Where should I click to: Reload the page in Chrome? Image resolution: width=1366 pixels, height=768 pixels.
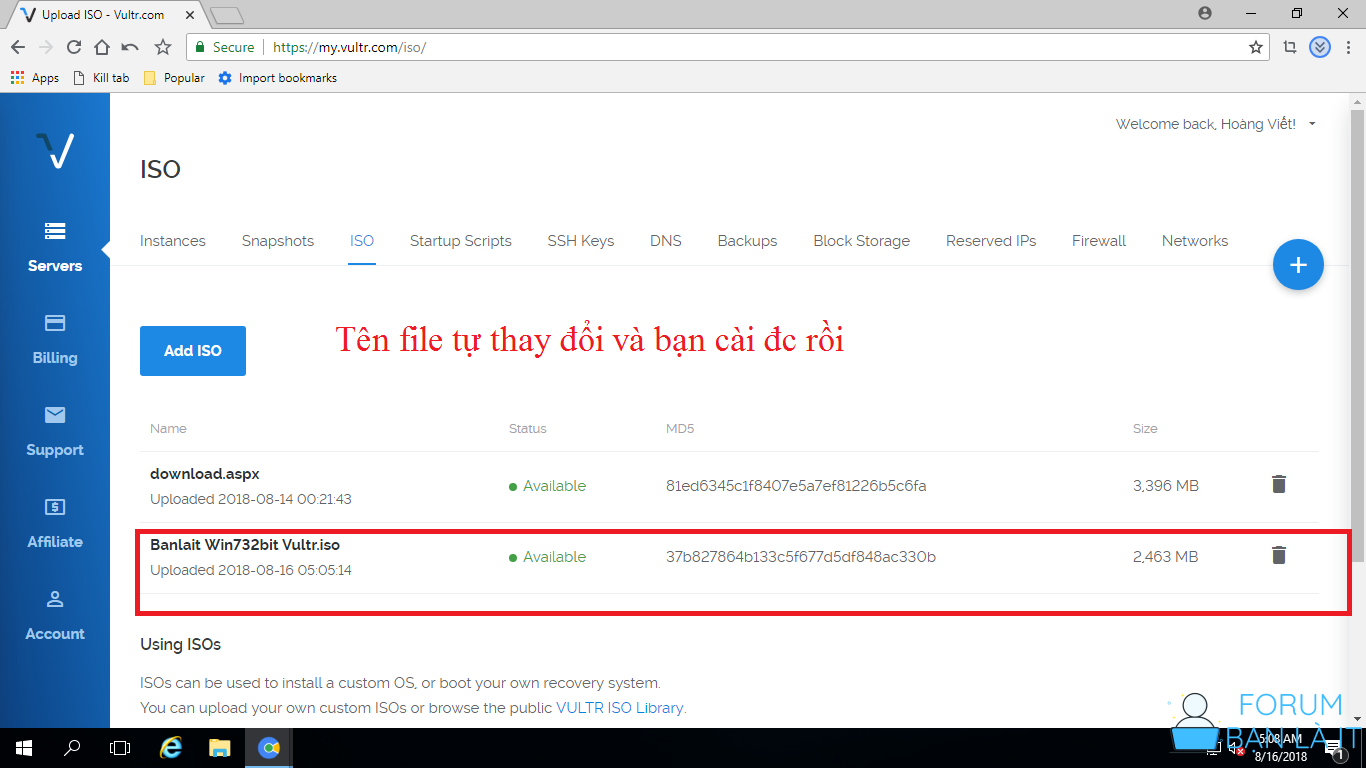pos(74,47)
